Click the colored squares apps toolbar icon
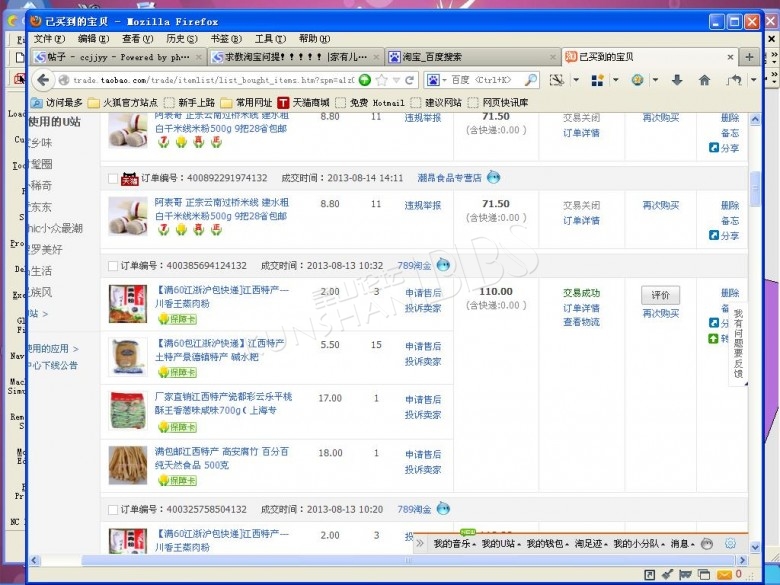This screenshot has width=780, height=585. tap(597, 80)
